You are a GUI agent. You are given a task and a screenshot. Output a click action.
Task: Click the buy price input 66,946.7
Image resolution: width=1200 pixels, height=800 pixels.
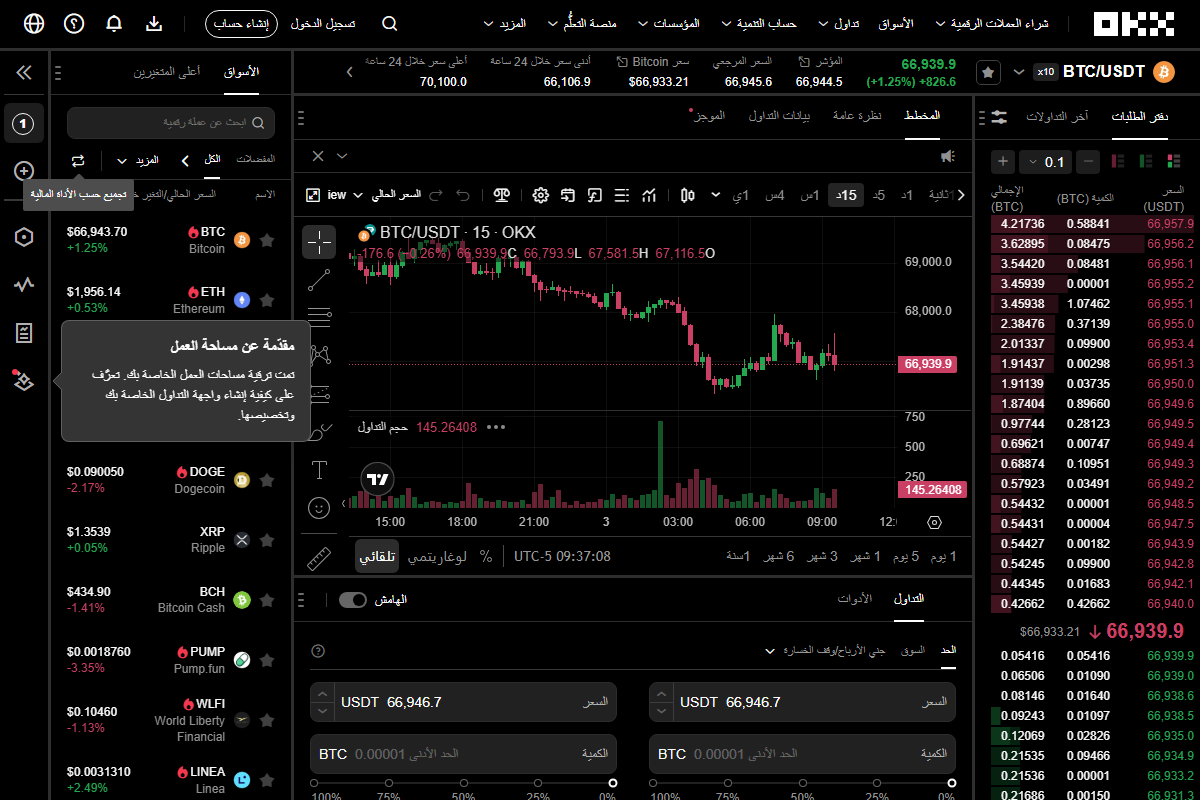click(803, 702)
